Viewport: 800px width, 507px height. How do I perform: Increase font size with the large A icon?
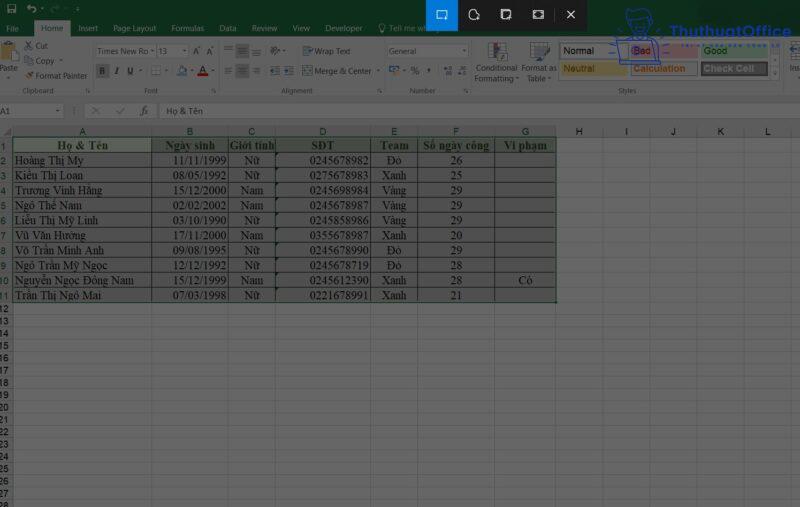[196, 51]
